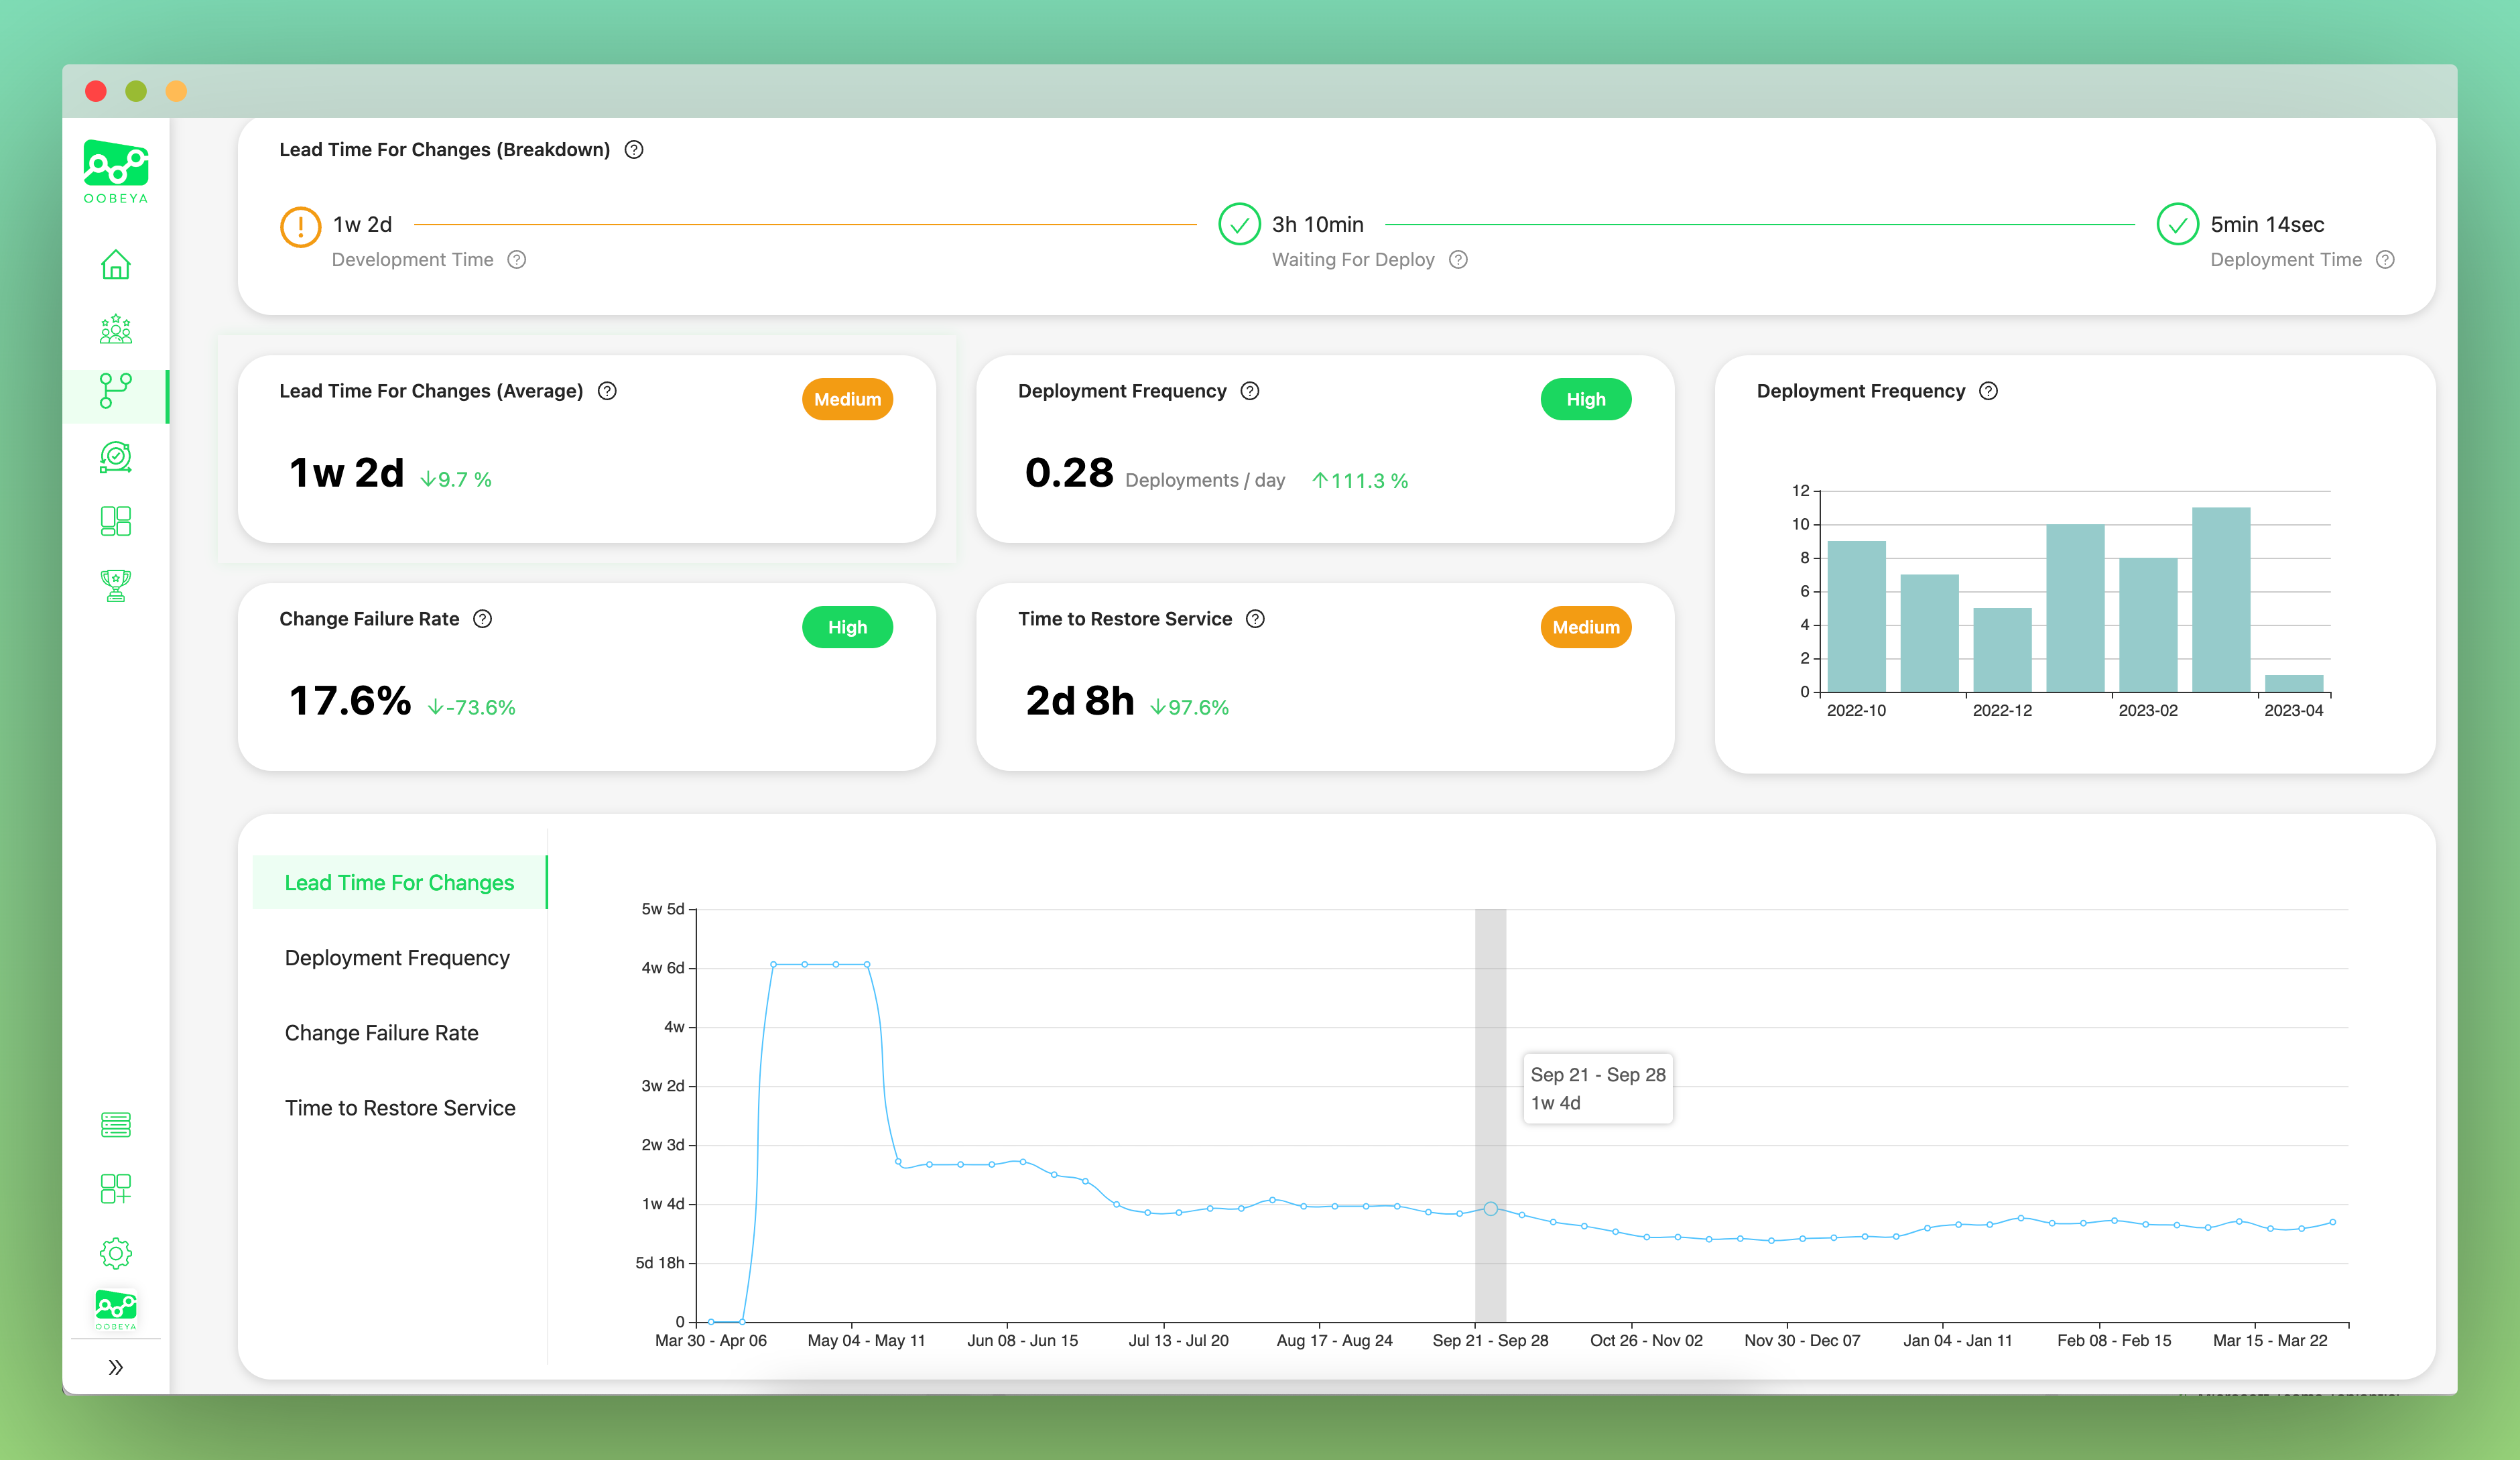
Task: Click help icon next to Change Failure Rate
Action: (x=483, y=619)
